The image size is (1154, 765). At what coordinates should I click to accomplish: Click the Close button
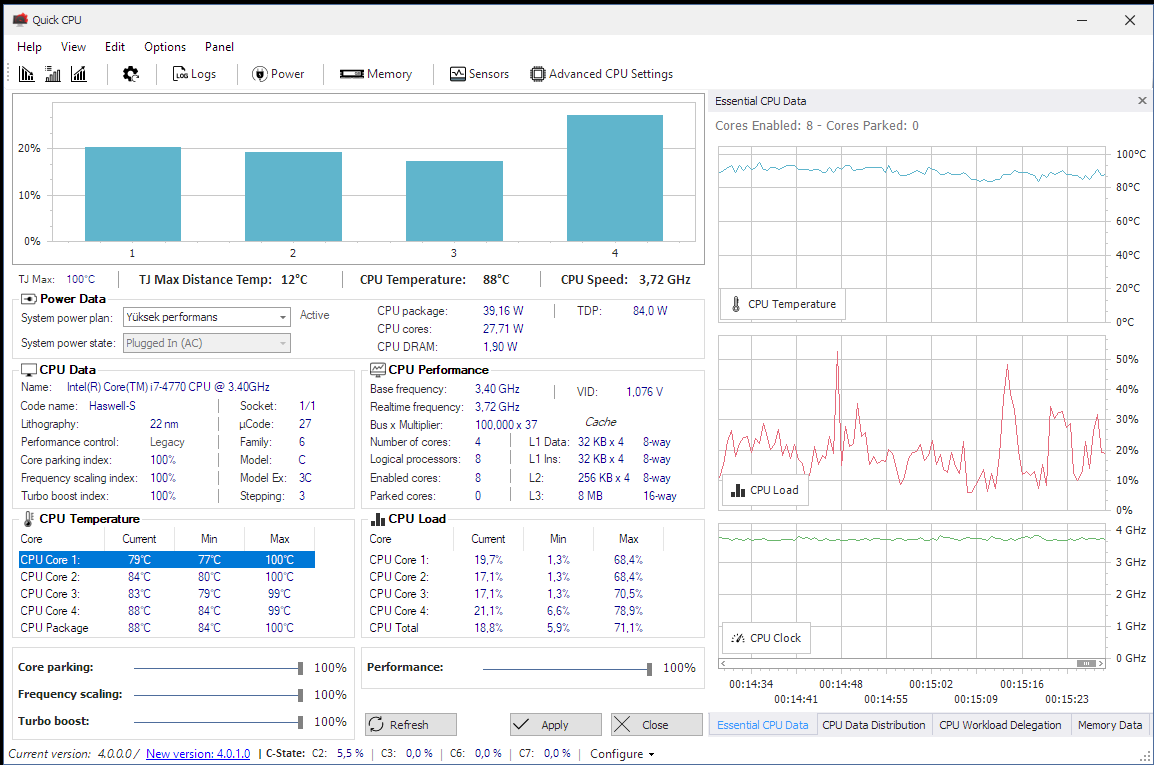point(656,725)
